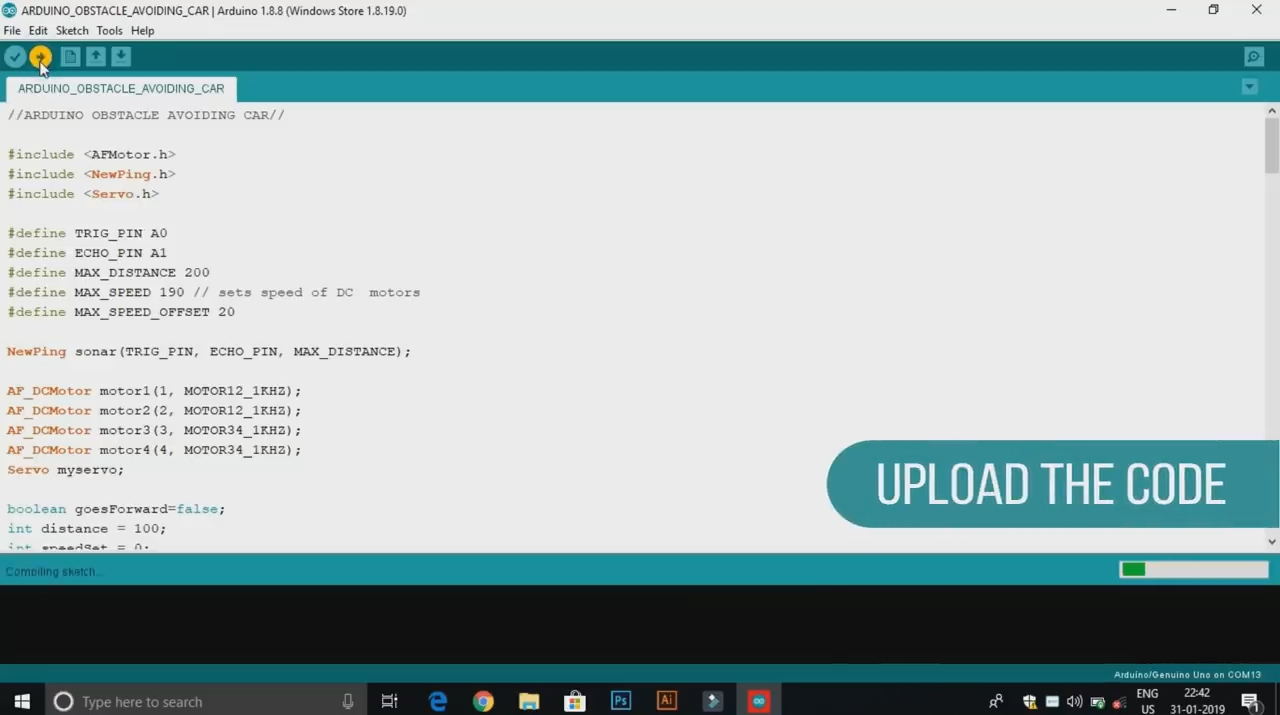
Task: Click the '#define TRIG_PIN A0' line
Action: 87,233
